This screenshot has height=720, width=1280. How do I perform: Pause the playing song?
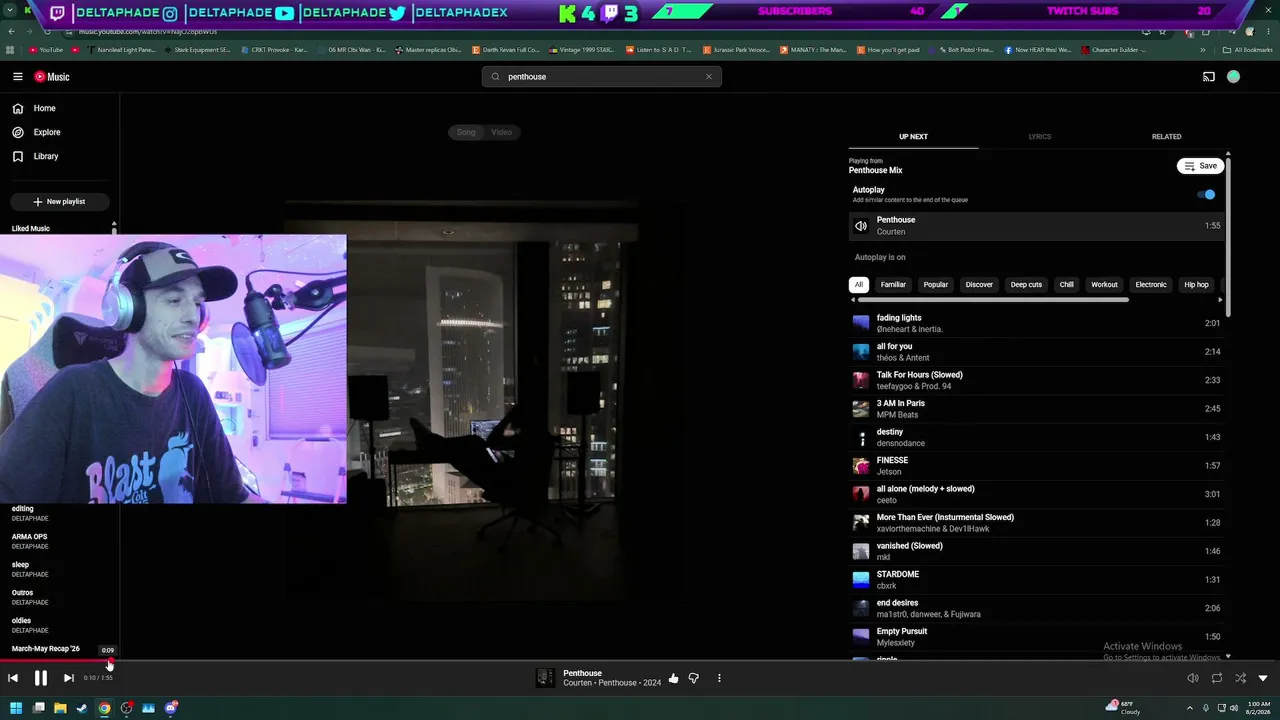pyautogui.click(x=41, y=678)
